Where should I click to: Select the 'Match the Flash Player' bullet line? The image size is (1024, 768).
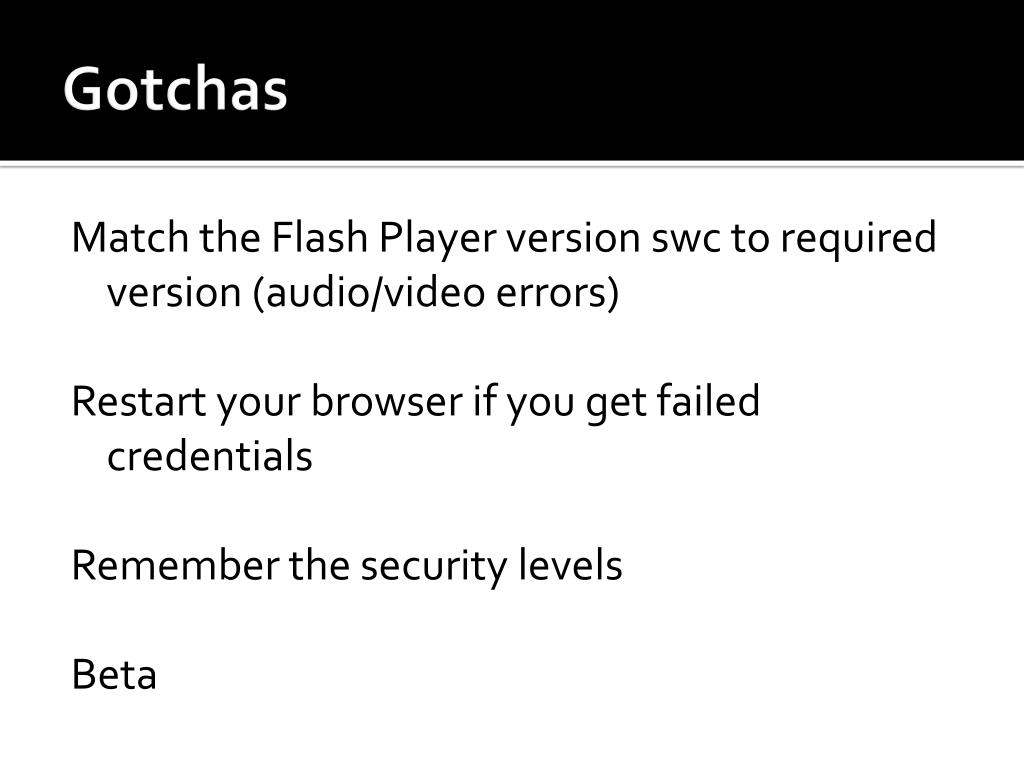click(x=504, y=238)
